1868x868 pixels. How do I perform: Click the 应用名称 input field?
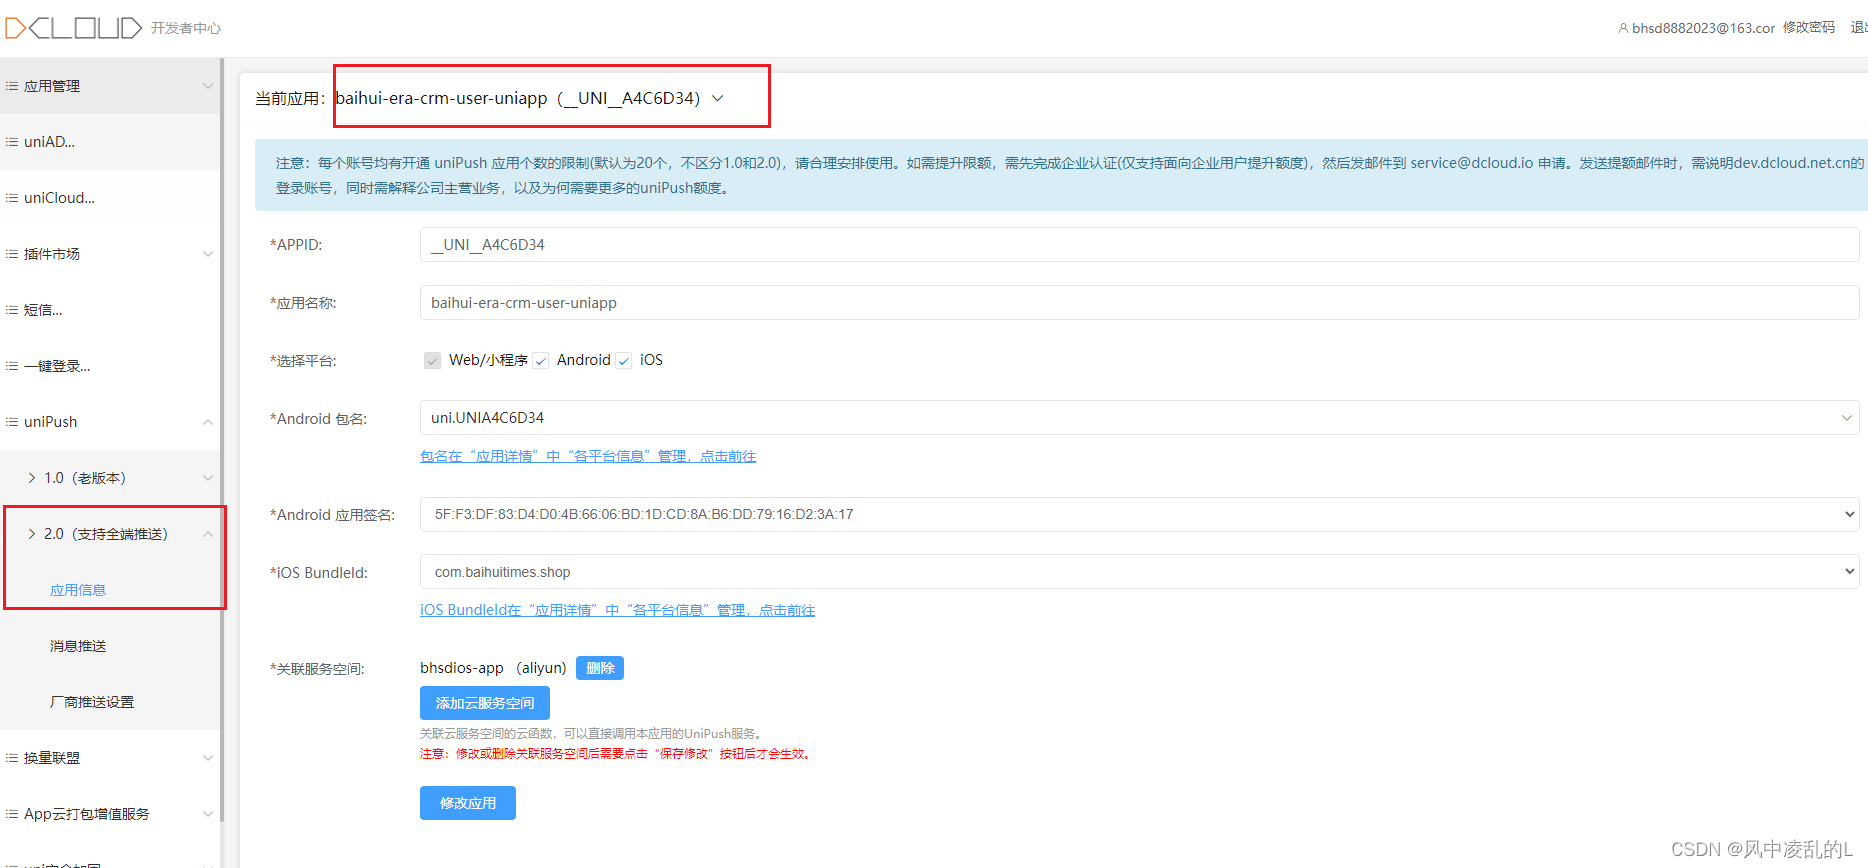coord(1140,303)
